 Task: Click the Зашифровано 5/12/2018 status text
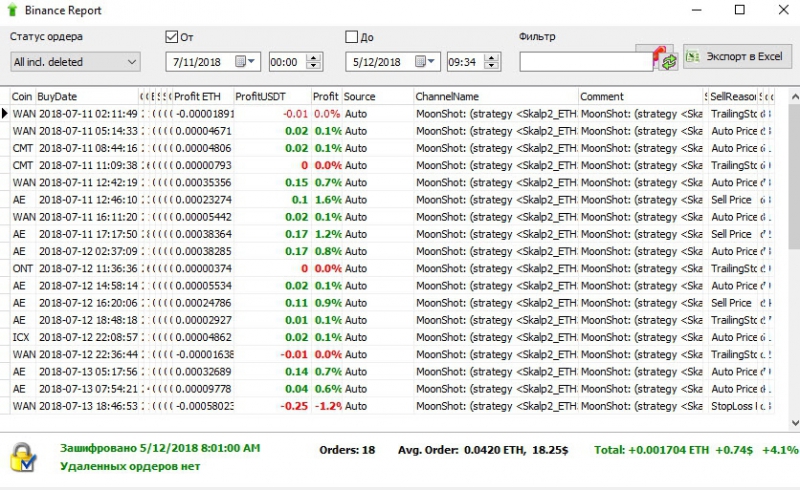point(160,448)
